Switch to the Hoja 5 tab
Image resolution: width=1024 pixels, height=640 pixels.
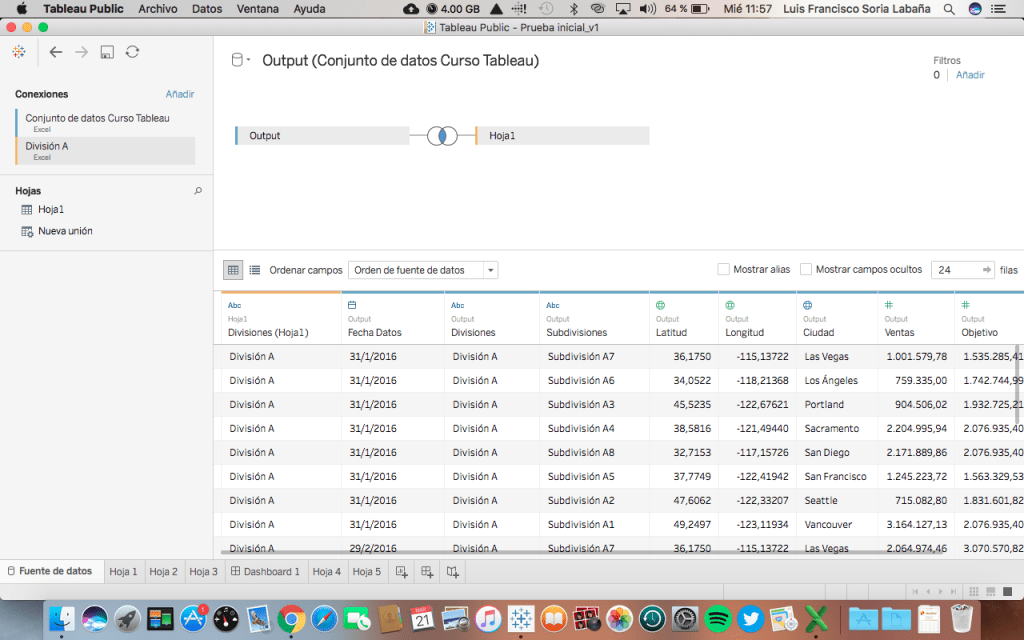point(366,571)
